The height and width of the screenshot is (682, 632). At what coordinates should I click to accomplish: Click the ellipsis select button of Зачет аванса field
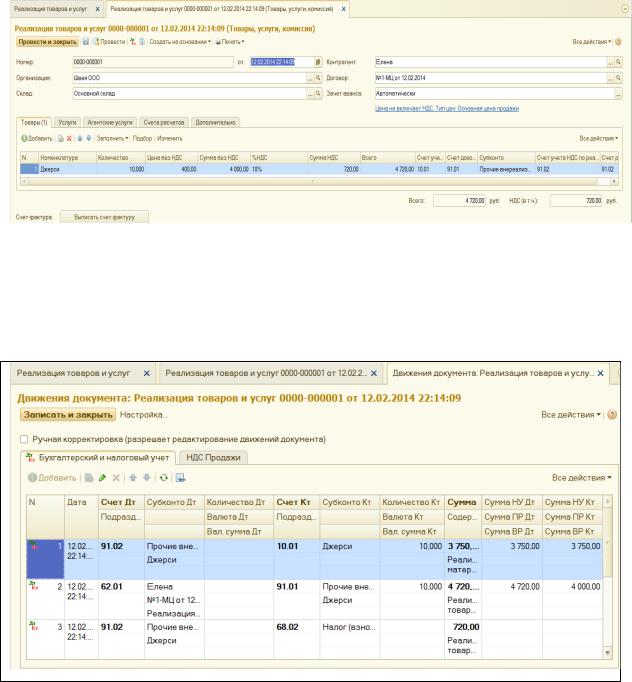(x=618, y=94)
